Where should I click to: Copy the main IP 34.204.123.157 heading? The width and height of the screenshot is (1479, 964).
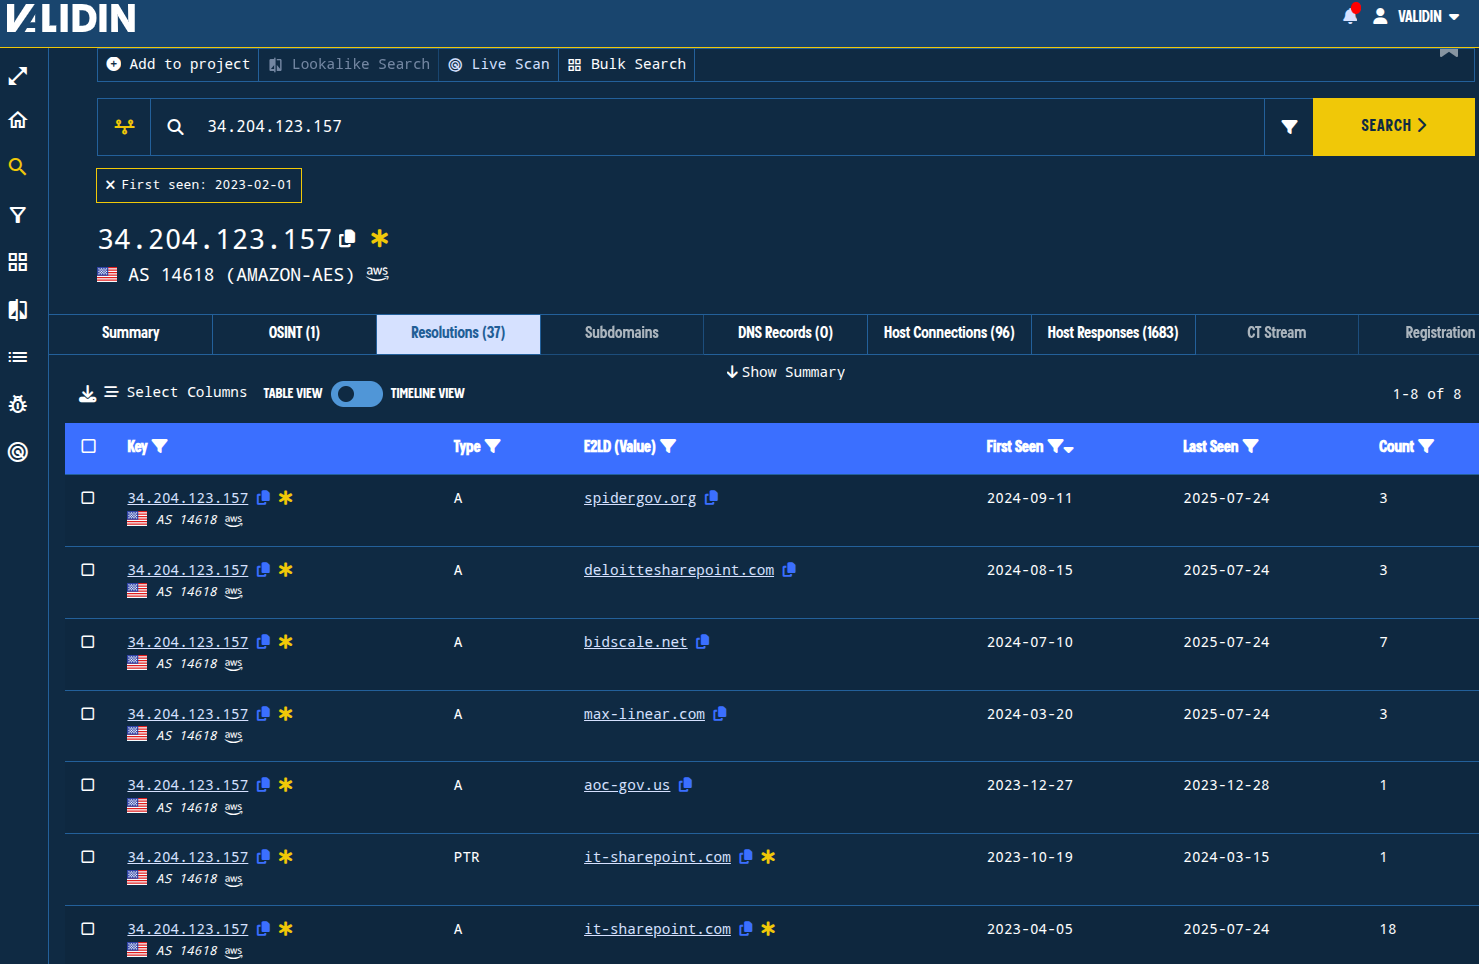coord(348,238)
